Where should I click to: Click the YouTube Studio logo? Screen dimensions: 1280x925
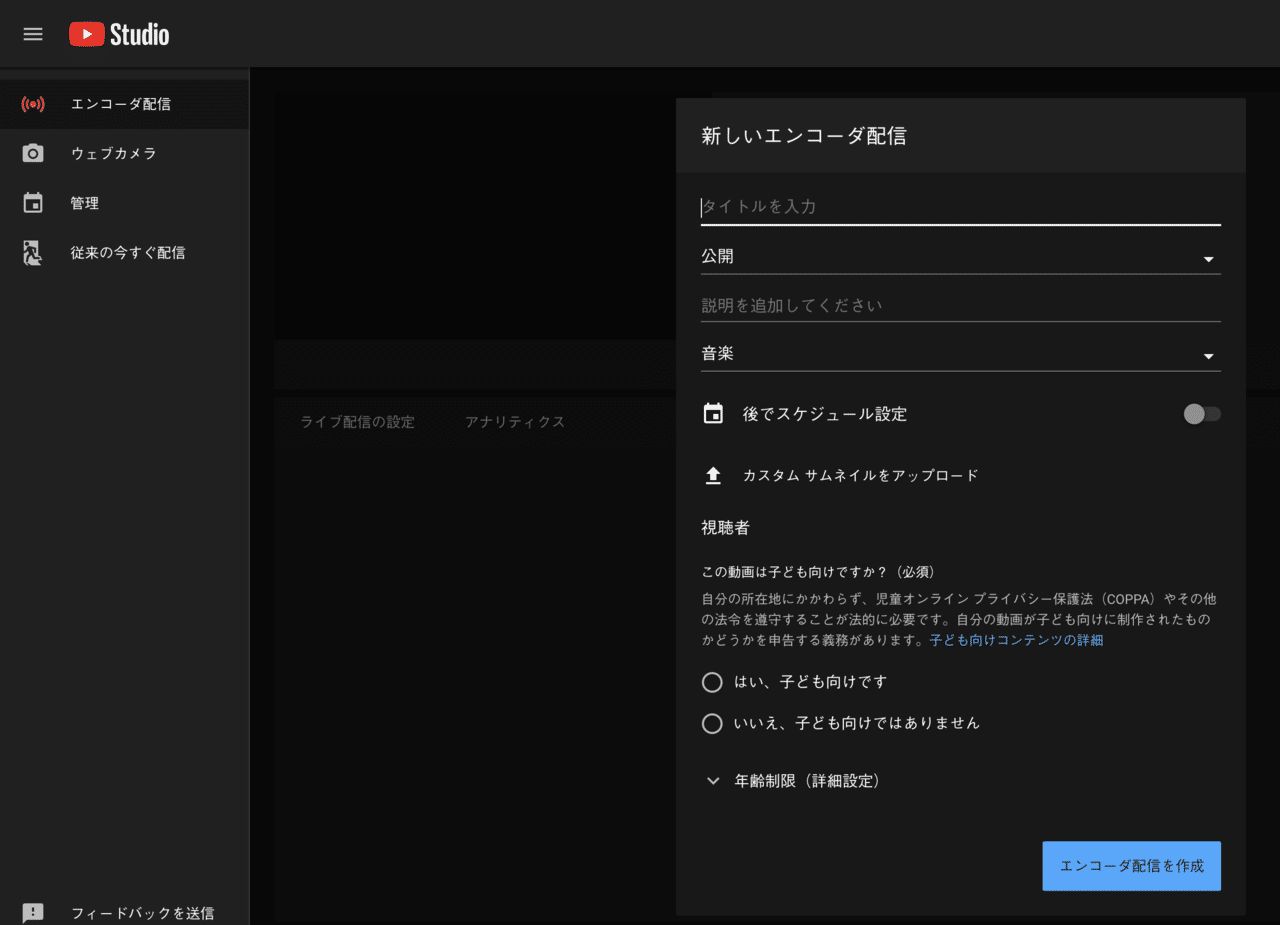pyautogui.click(x=117, y=33)
